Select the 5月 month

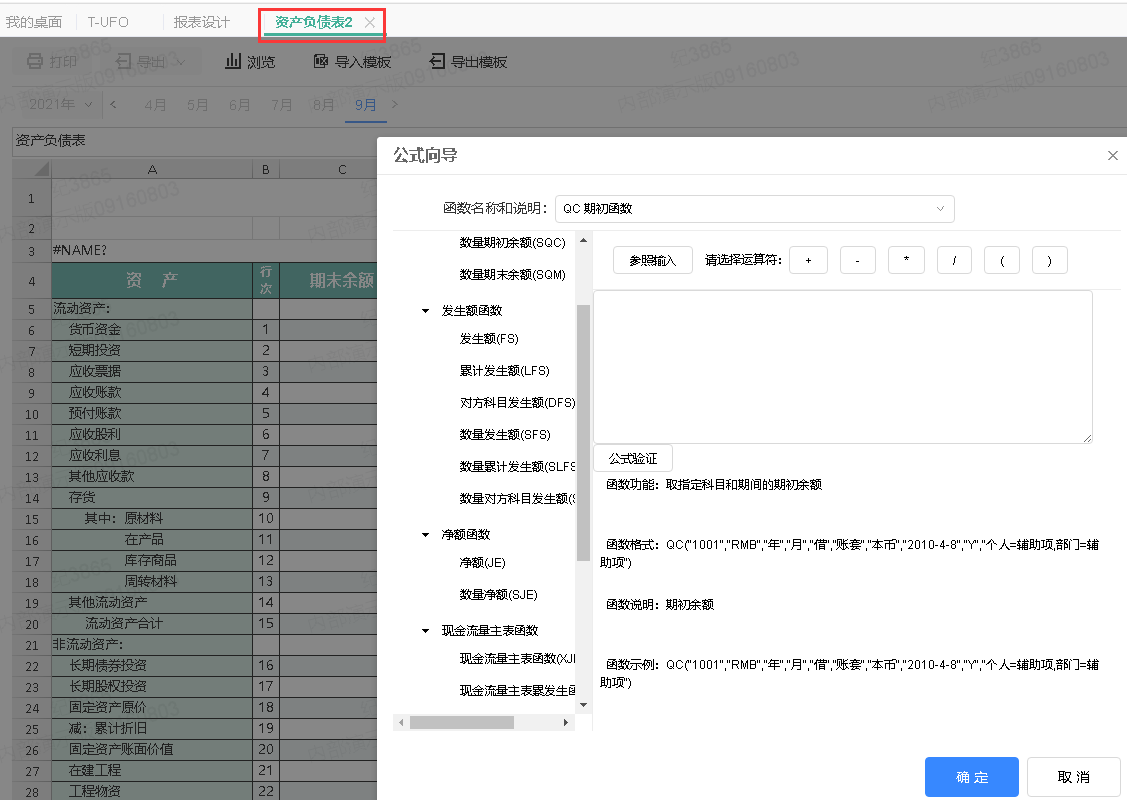pyautogui.click(x=197, y=105)
